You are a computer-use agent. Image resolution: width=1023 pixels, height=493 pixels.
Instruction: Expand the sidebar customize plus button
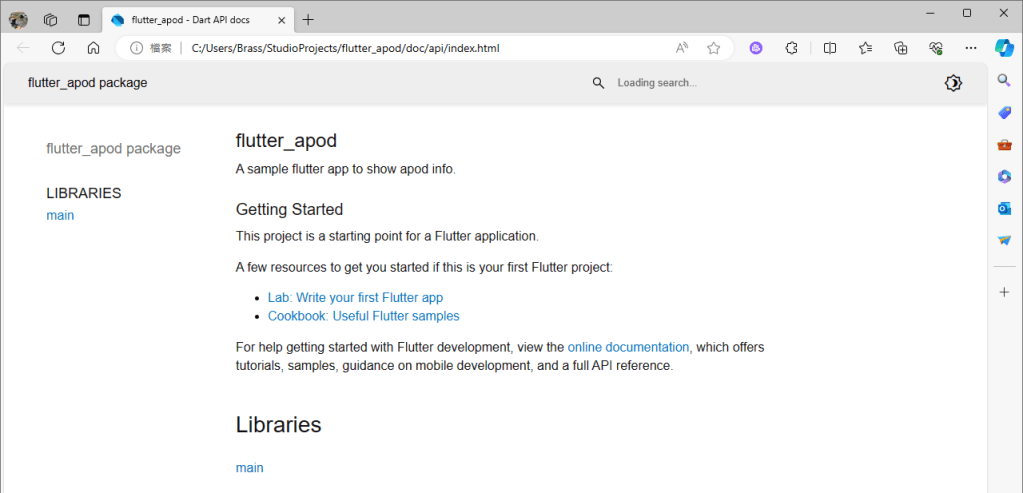[1004, 292]
